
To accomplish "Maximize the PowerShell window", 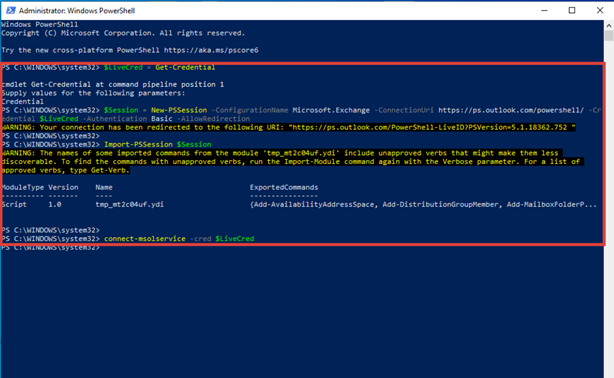I will tap(572, 11).
